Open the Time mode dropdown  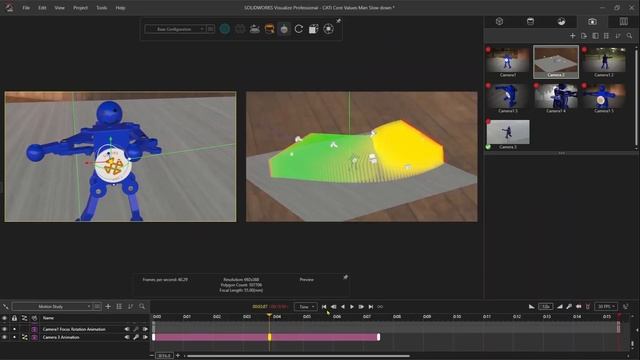coord(306,307)
